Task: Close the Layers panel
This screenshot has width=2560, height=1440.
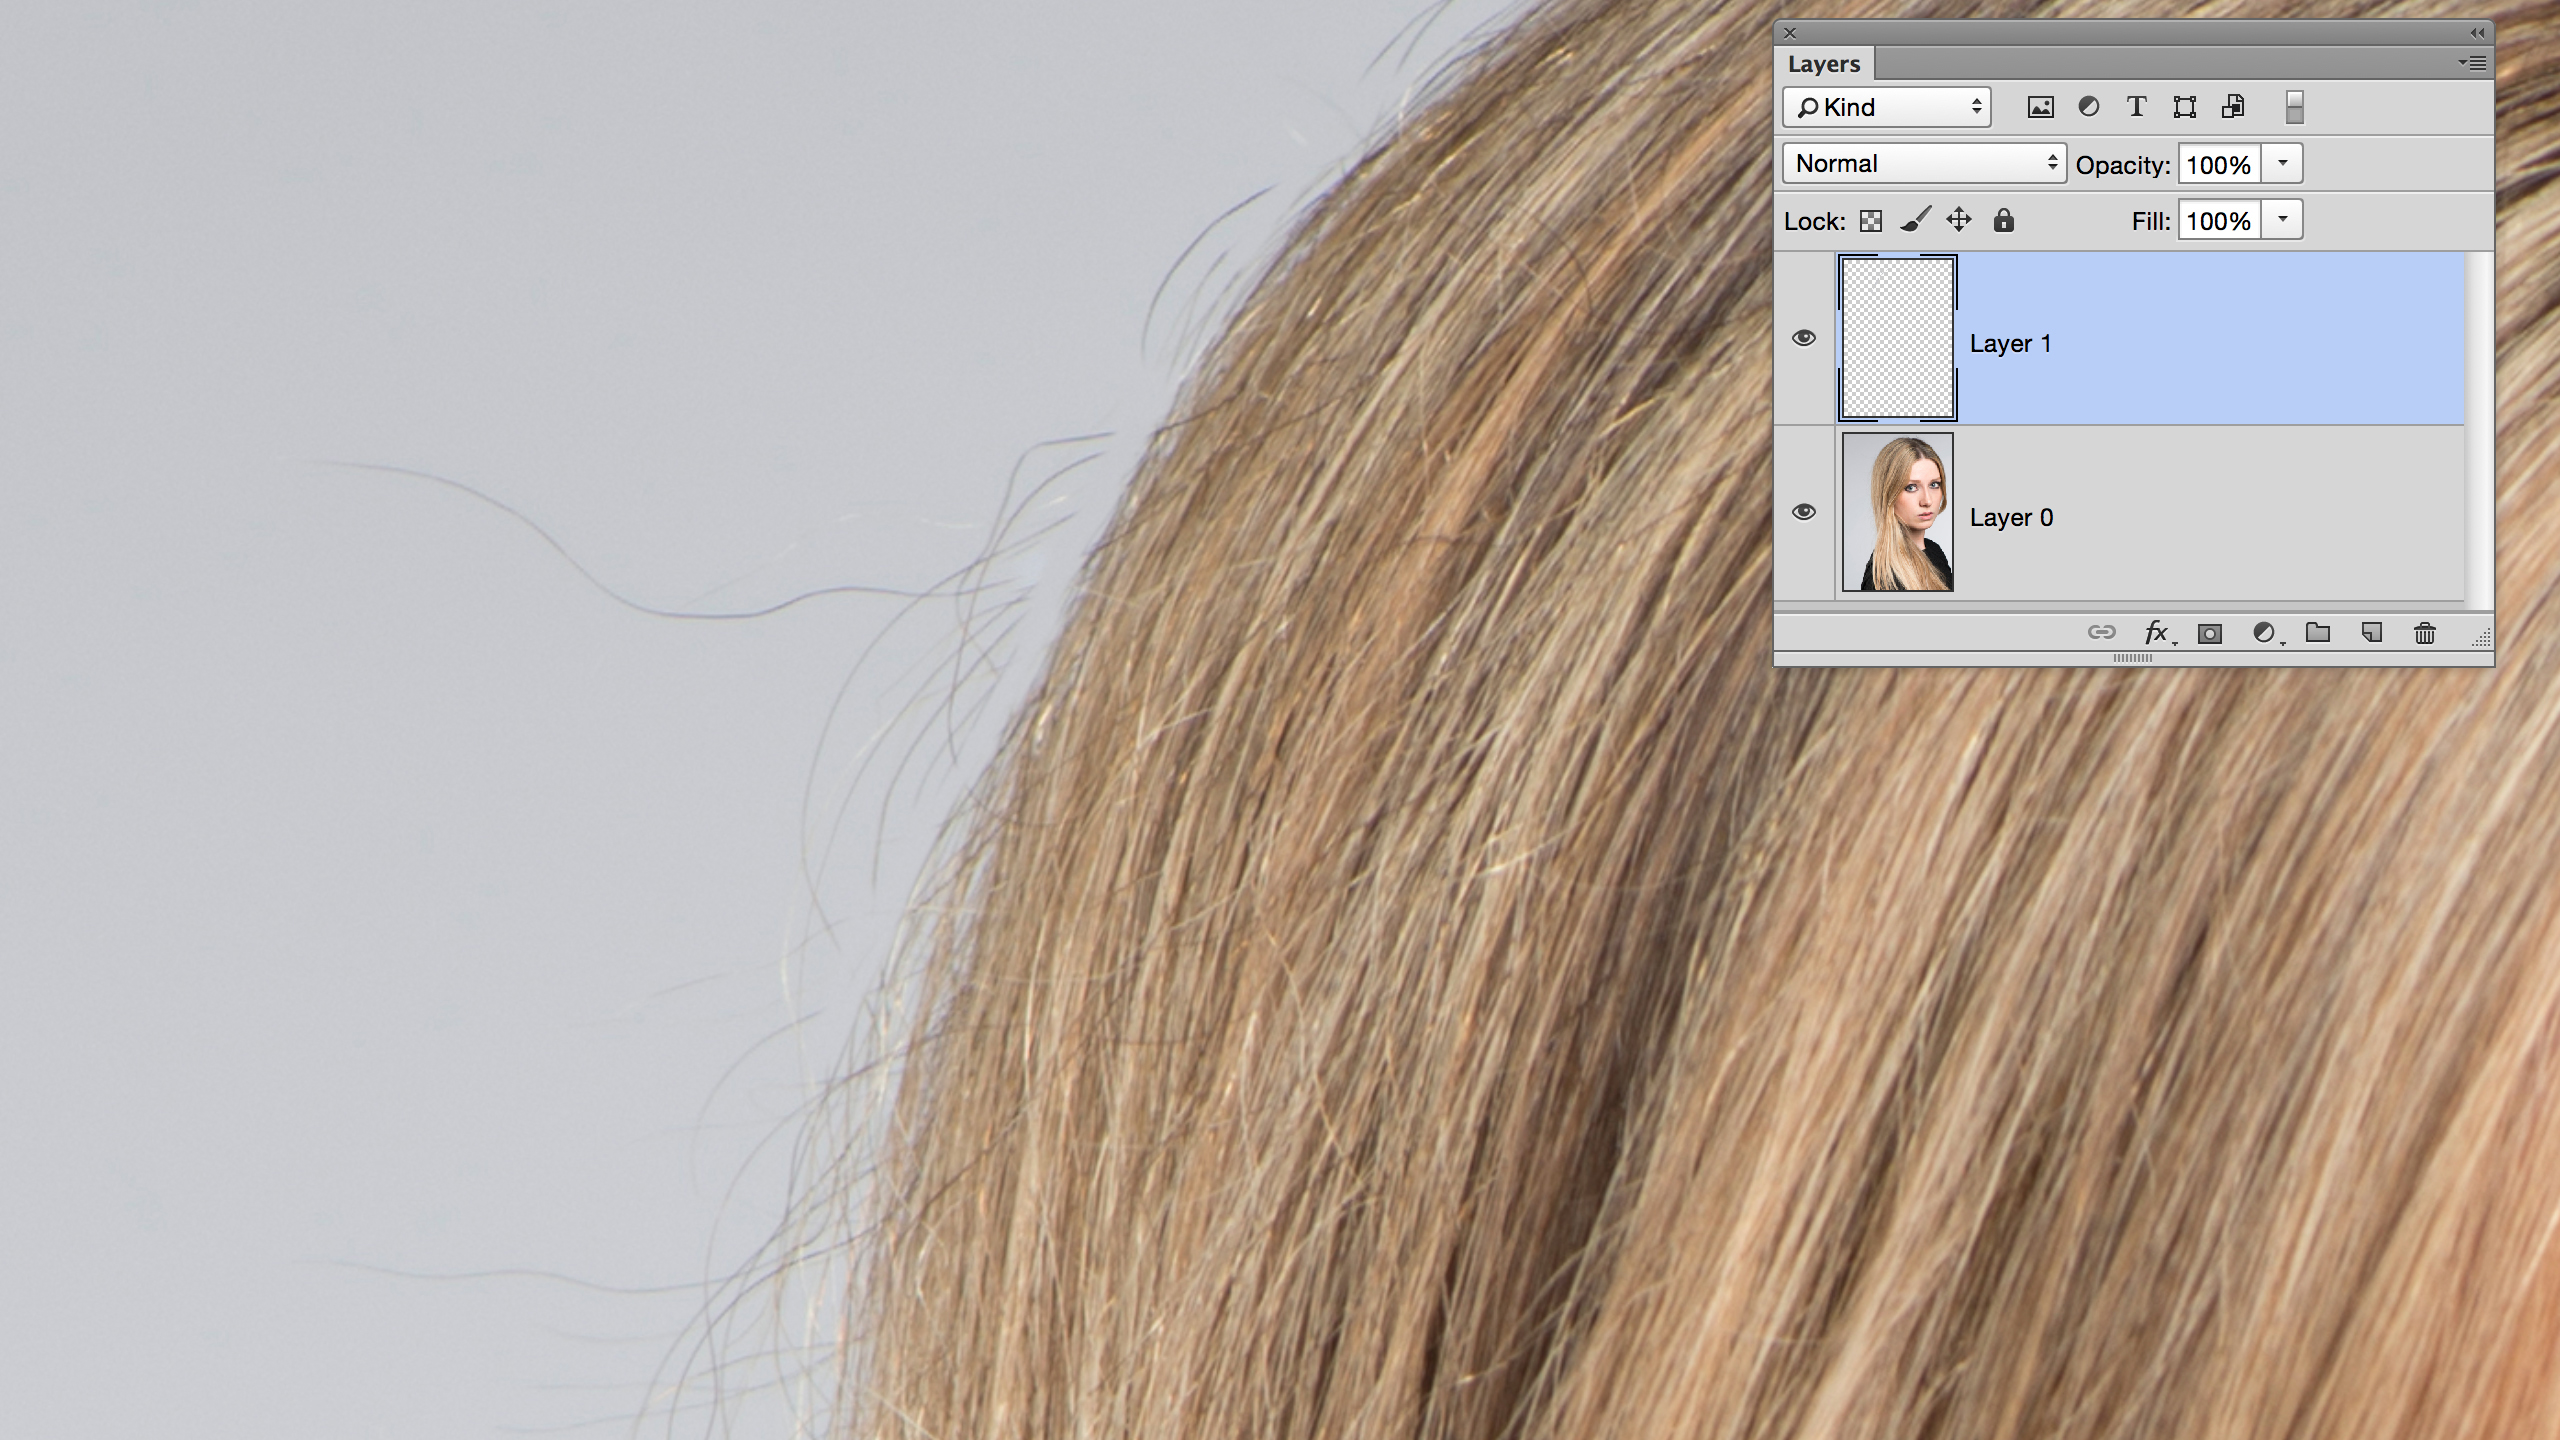Action: 1790,33
